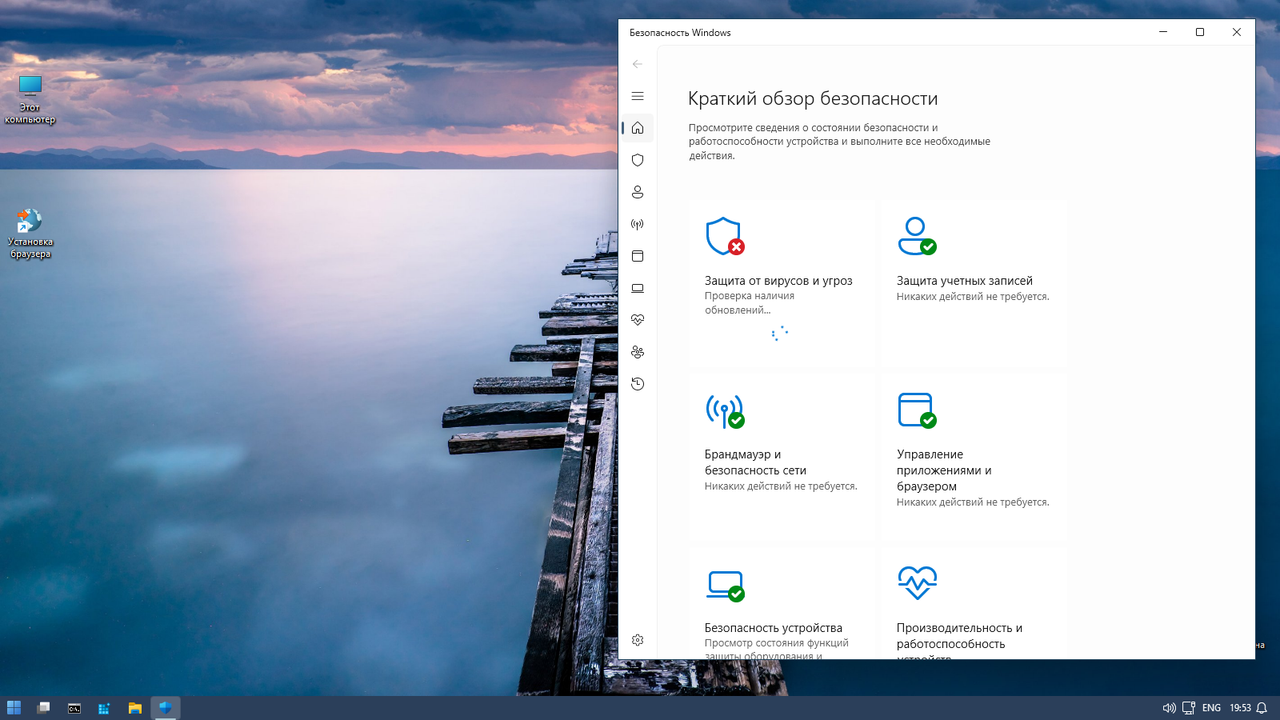Open protection history clock icon in sidebar
1280x720 pixels.
point(637,384)
